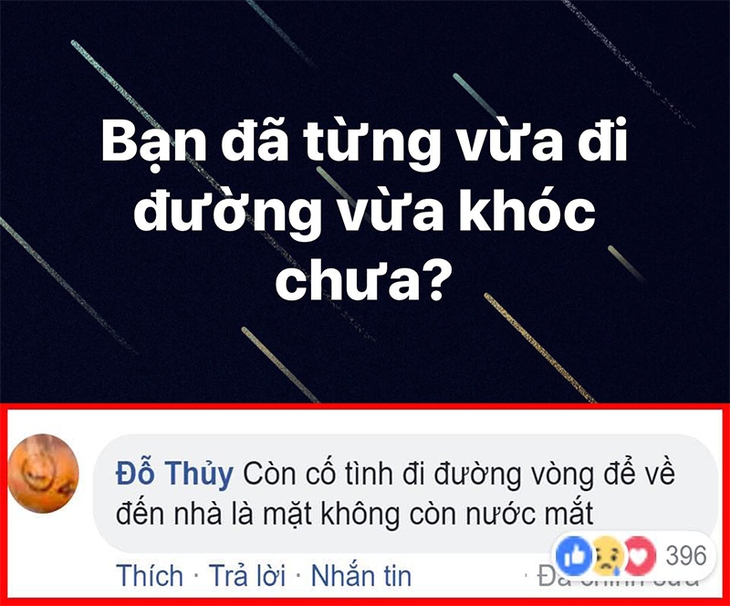Click the crying sad-face reaction icon
This screenshot has height=606, width=730.
(x=608, y=556)
